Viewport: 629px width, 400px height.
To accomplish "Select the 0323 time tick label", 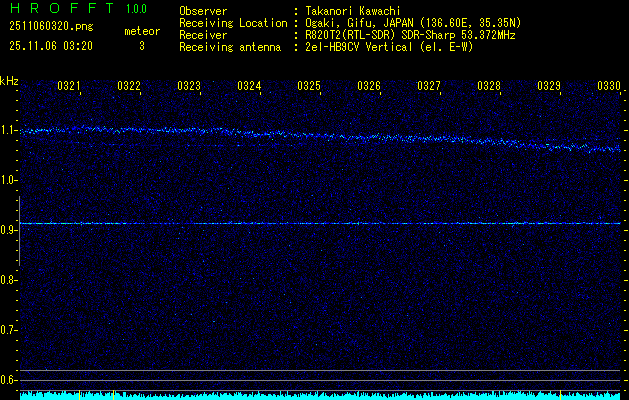I will [x=189, y=87].
